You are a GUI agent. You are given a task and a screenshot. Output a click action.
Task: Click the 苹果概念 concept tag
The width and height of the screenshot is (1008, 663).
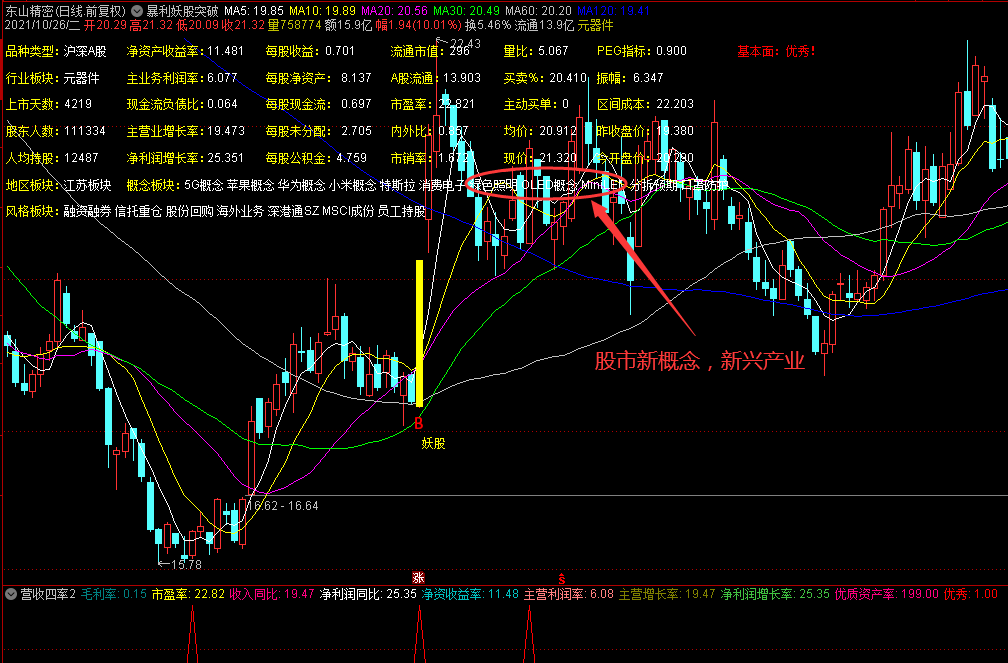[x=251, y=185]
